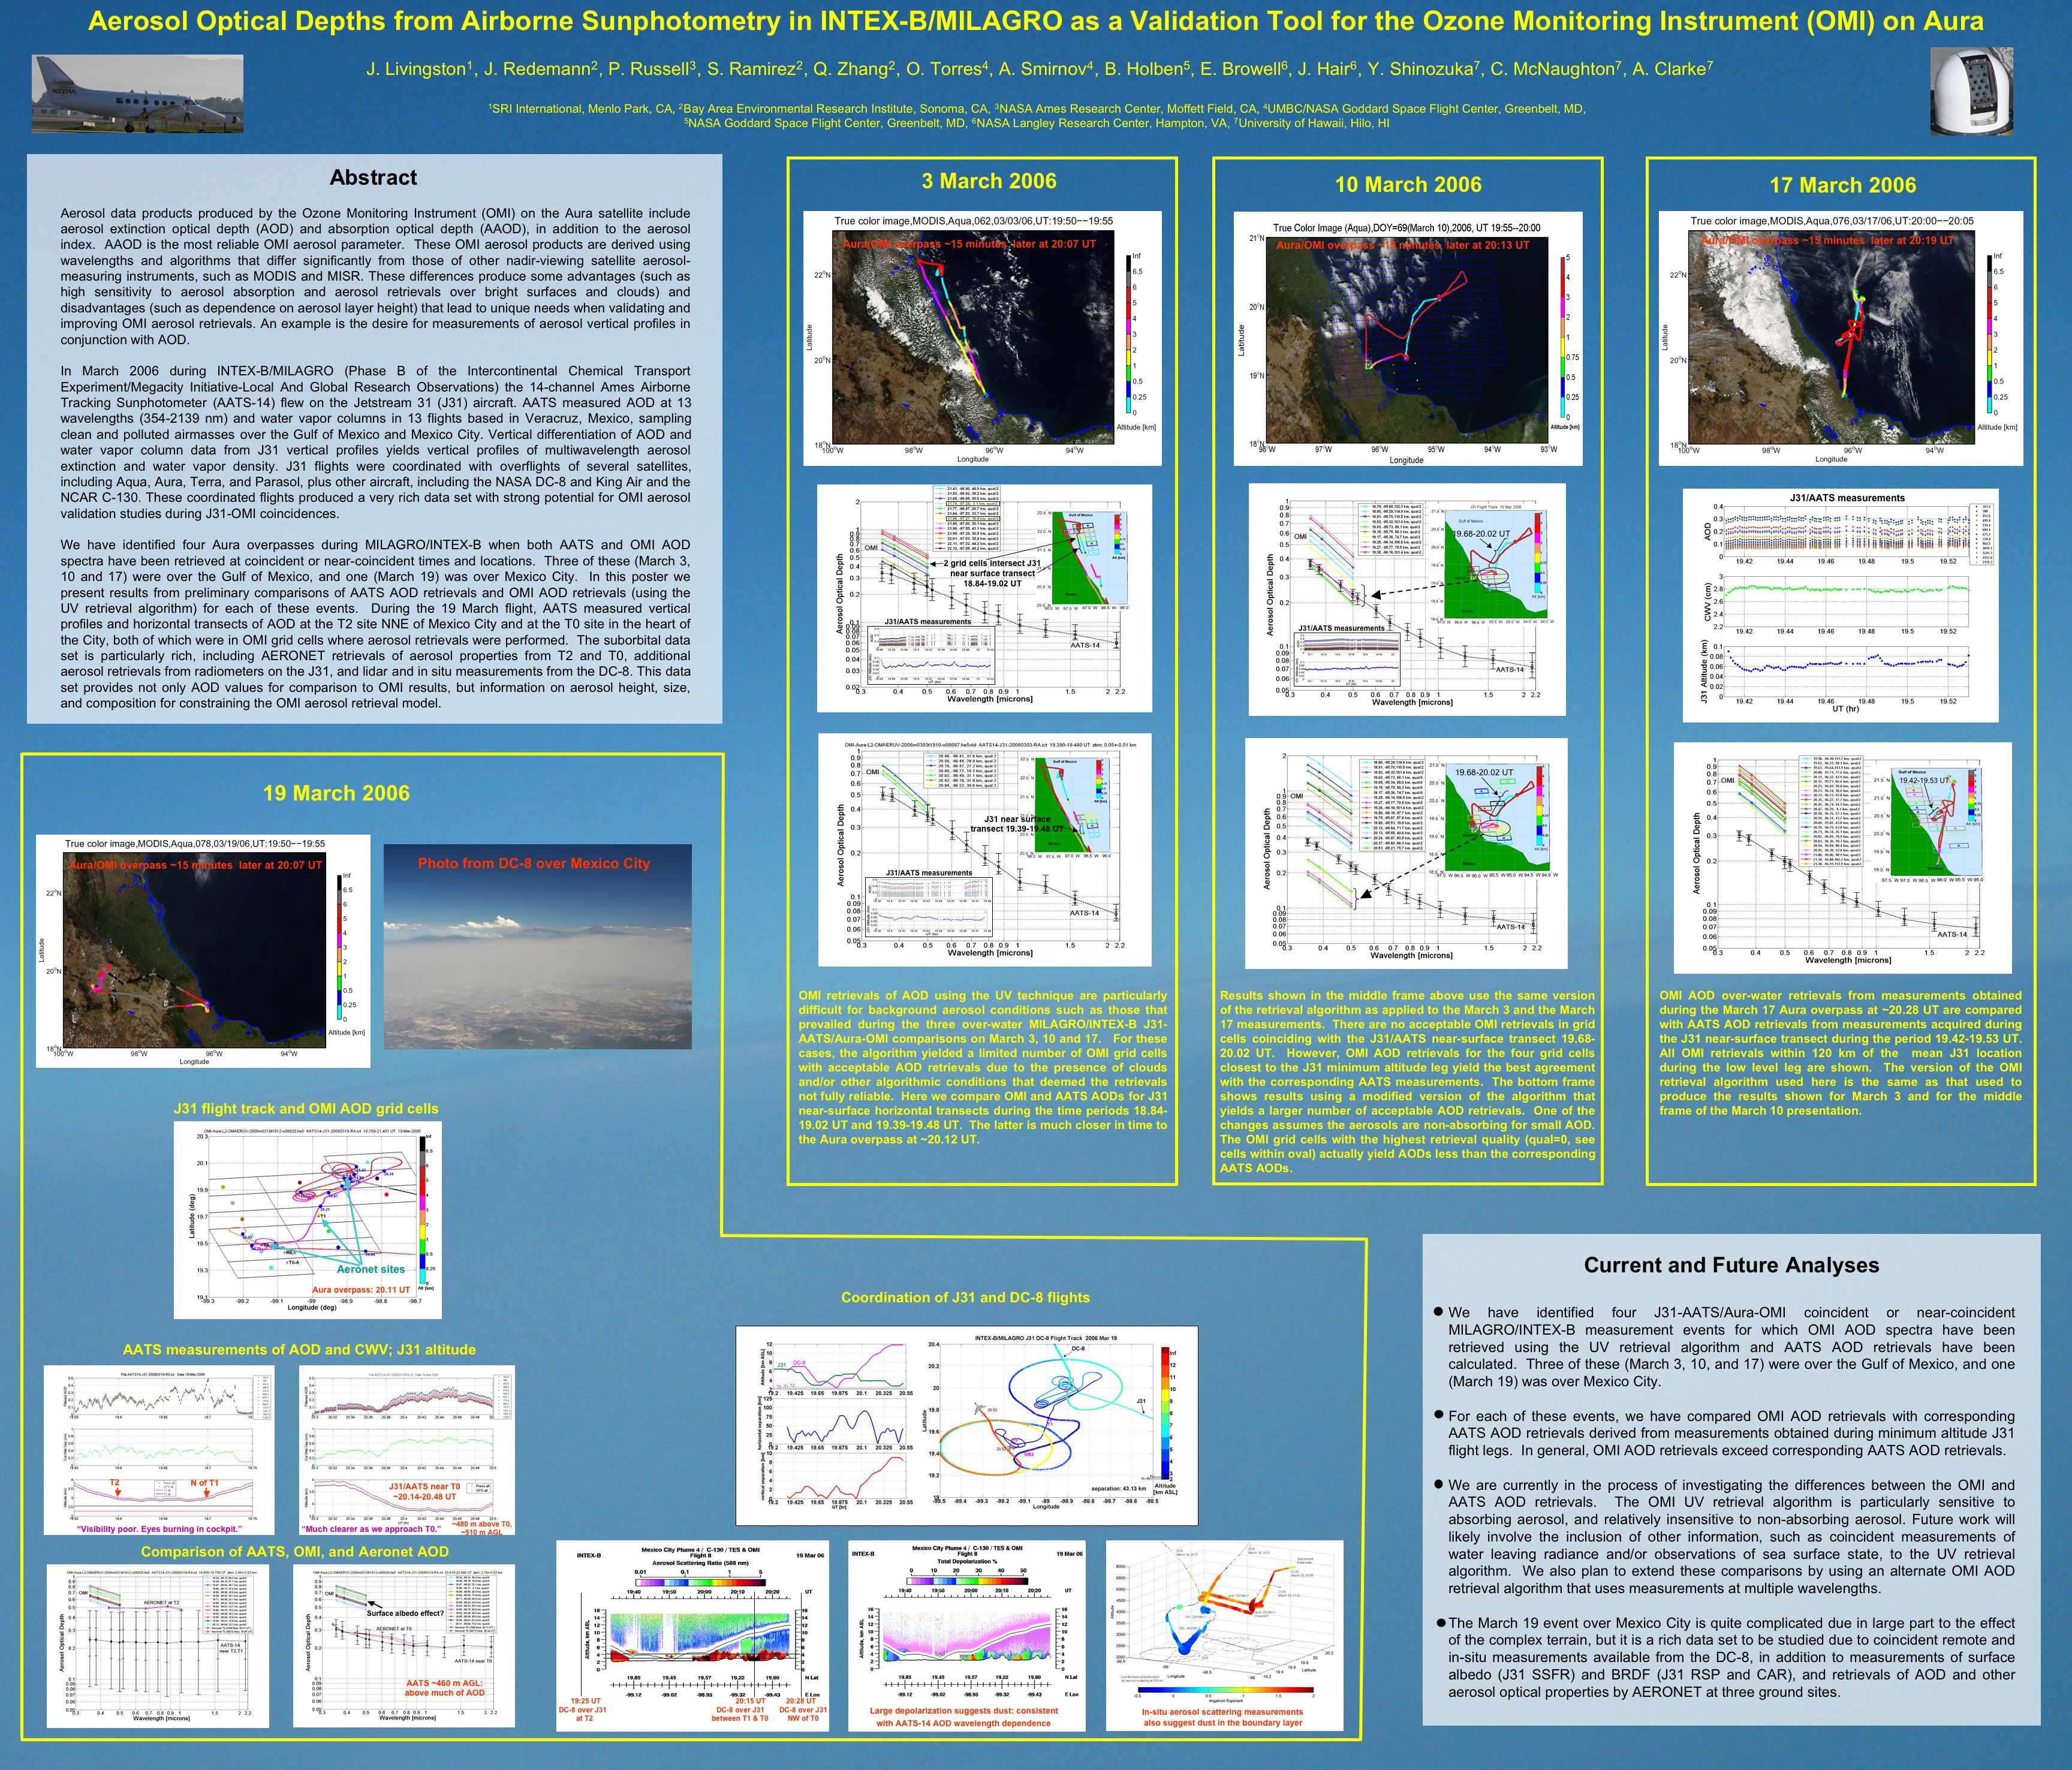Screen dimensions: 2072x1770
Task: Click the sunphotometer dome photo at top right
Action: coord(1970,91)
